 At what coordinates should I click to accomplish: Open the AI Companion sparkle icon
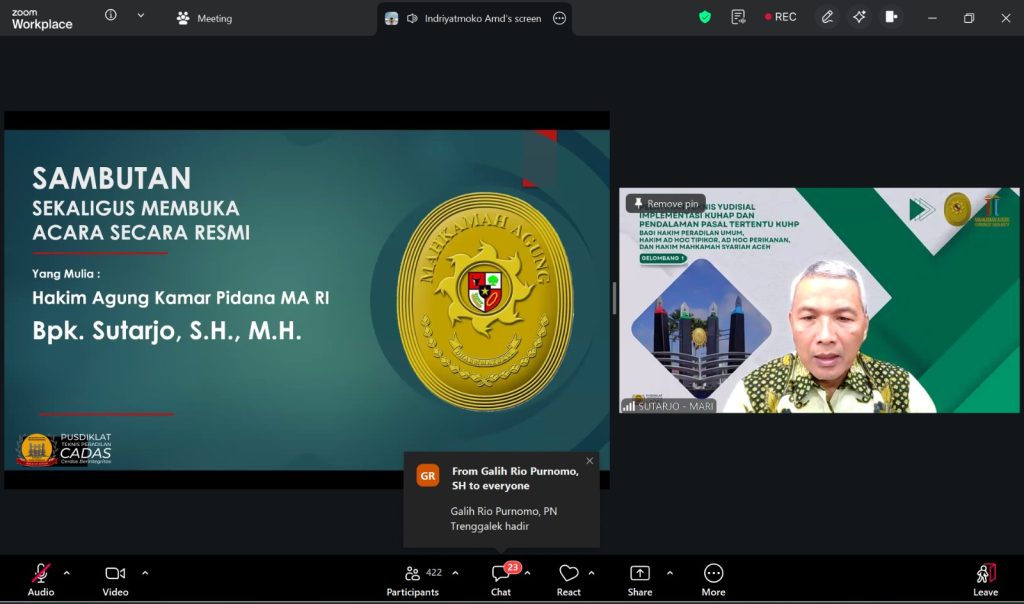[x=859, y=17]
